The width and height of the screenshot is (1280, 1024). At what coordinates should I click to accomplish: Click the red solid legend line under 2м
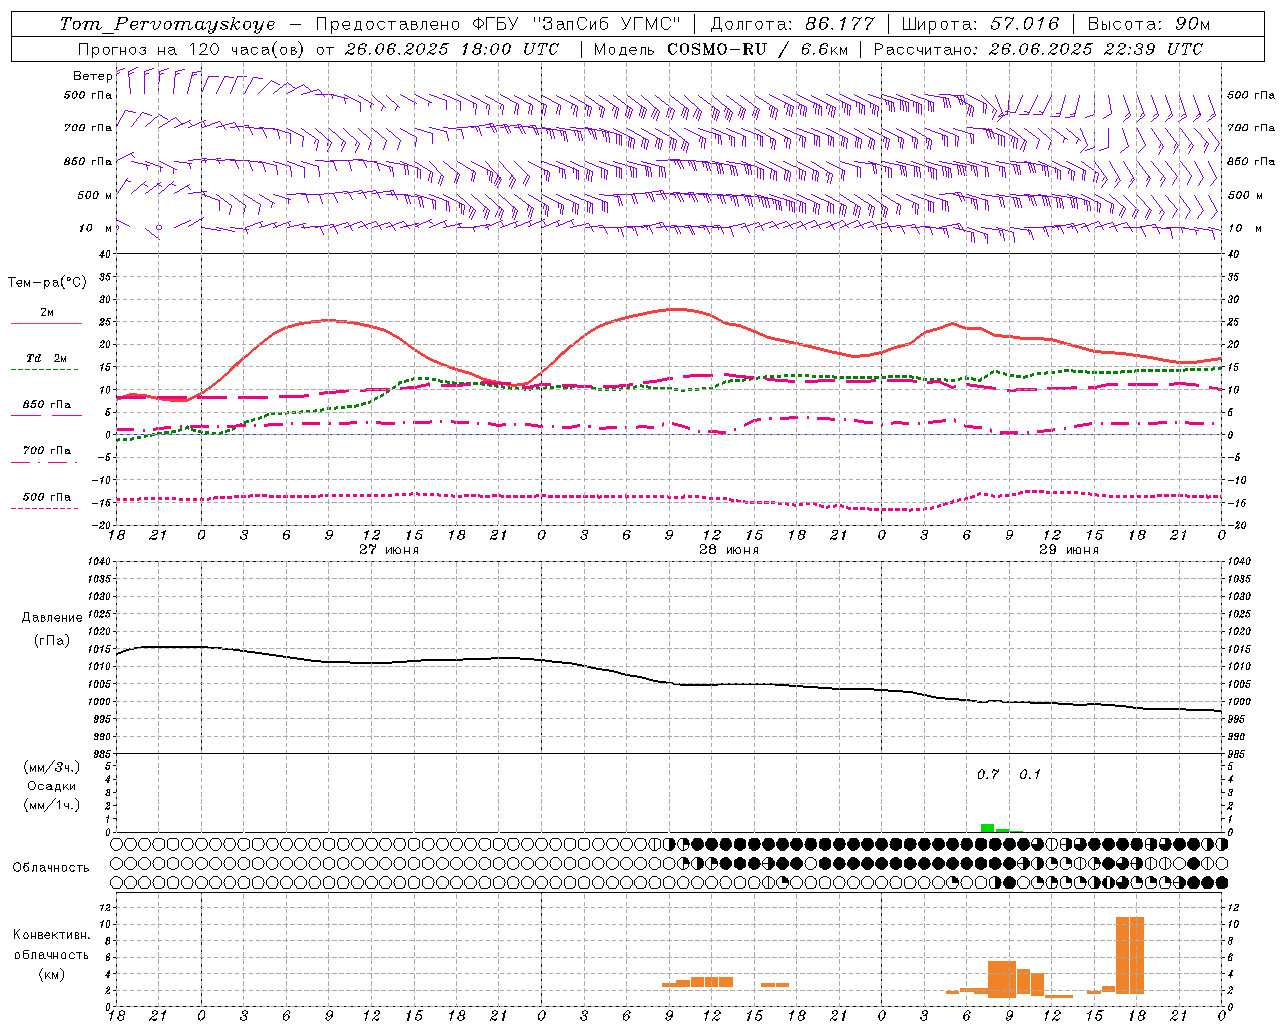tap(46, 324)
